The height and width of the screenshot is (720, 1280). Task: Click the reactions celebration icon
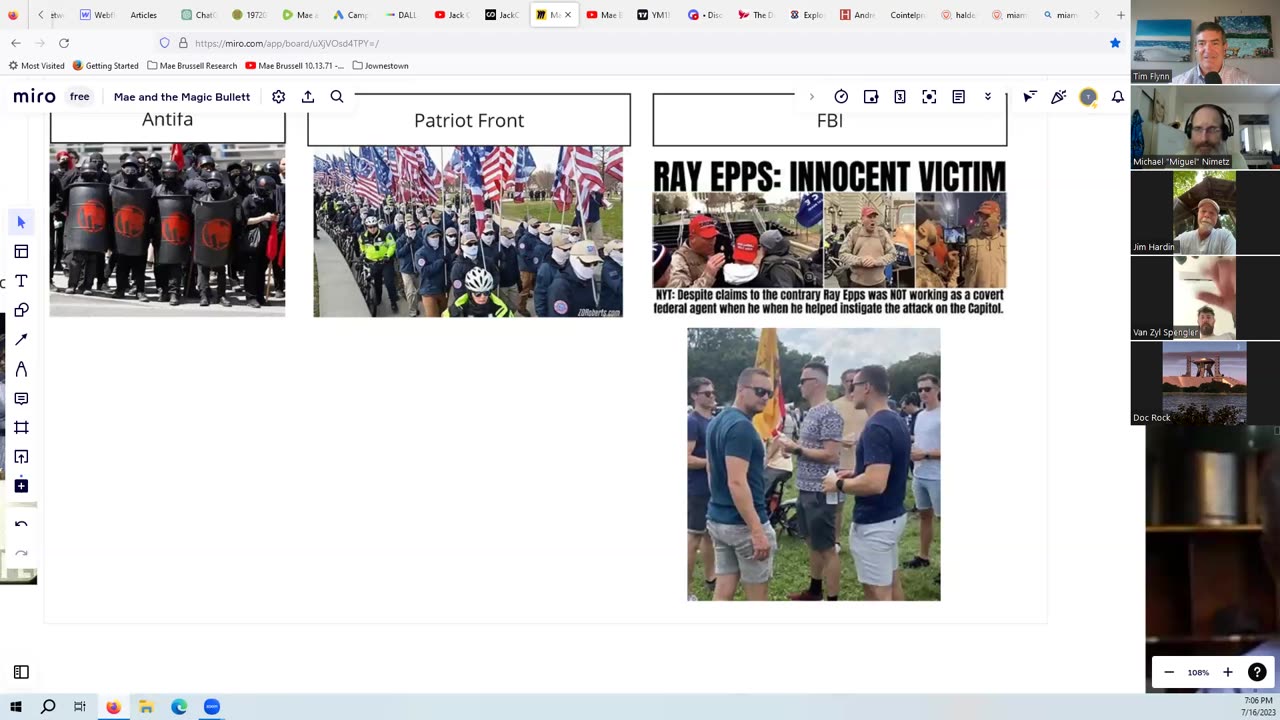(x=1059, y=97)
